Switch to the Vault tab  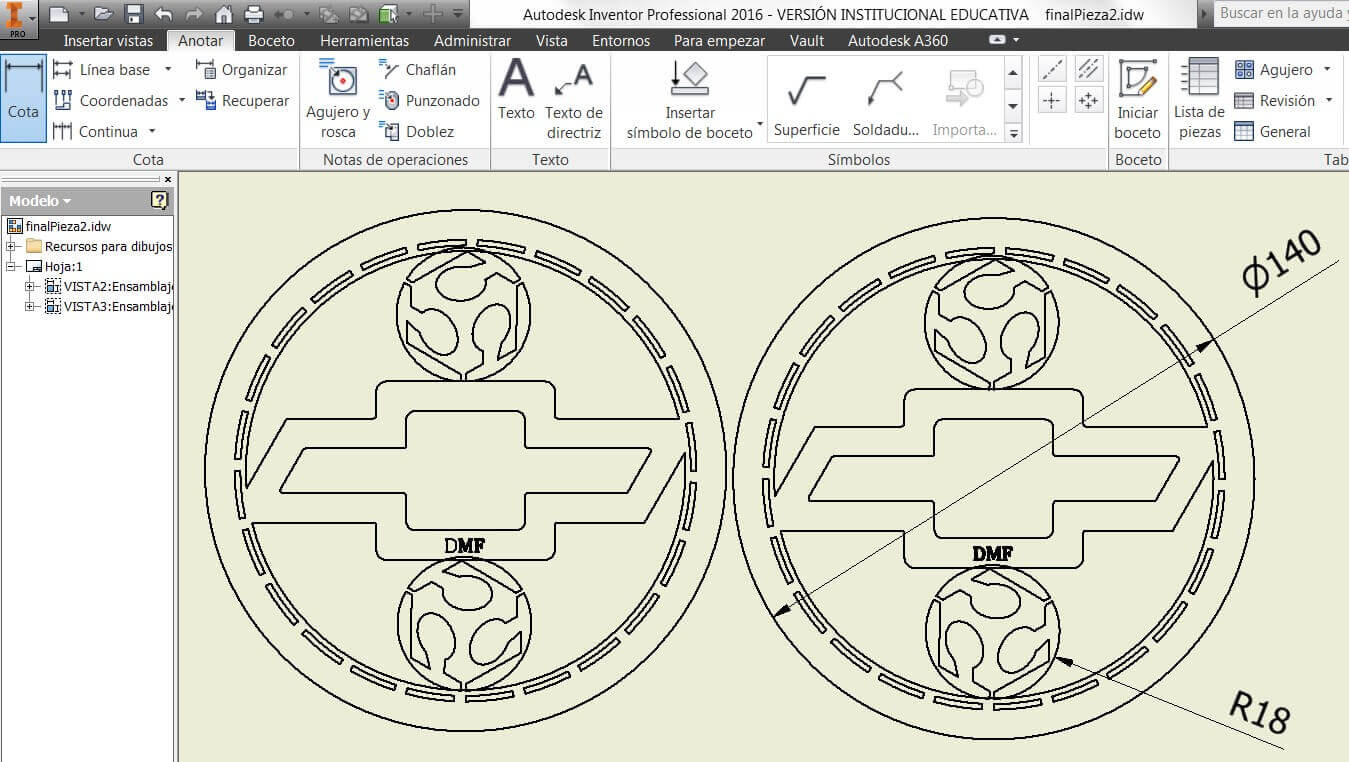click(807, 41)
